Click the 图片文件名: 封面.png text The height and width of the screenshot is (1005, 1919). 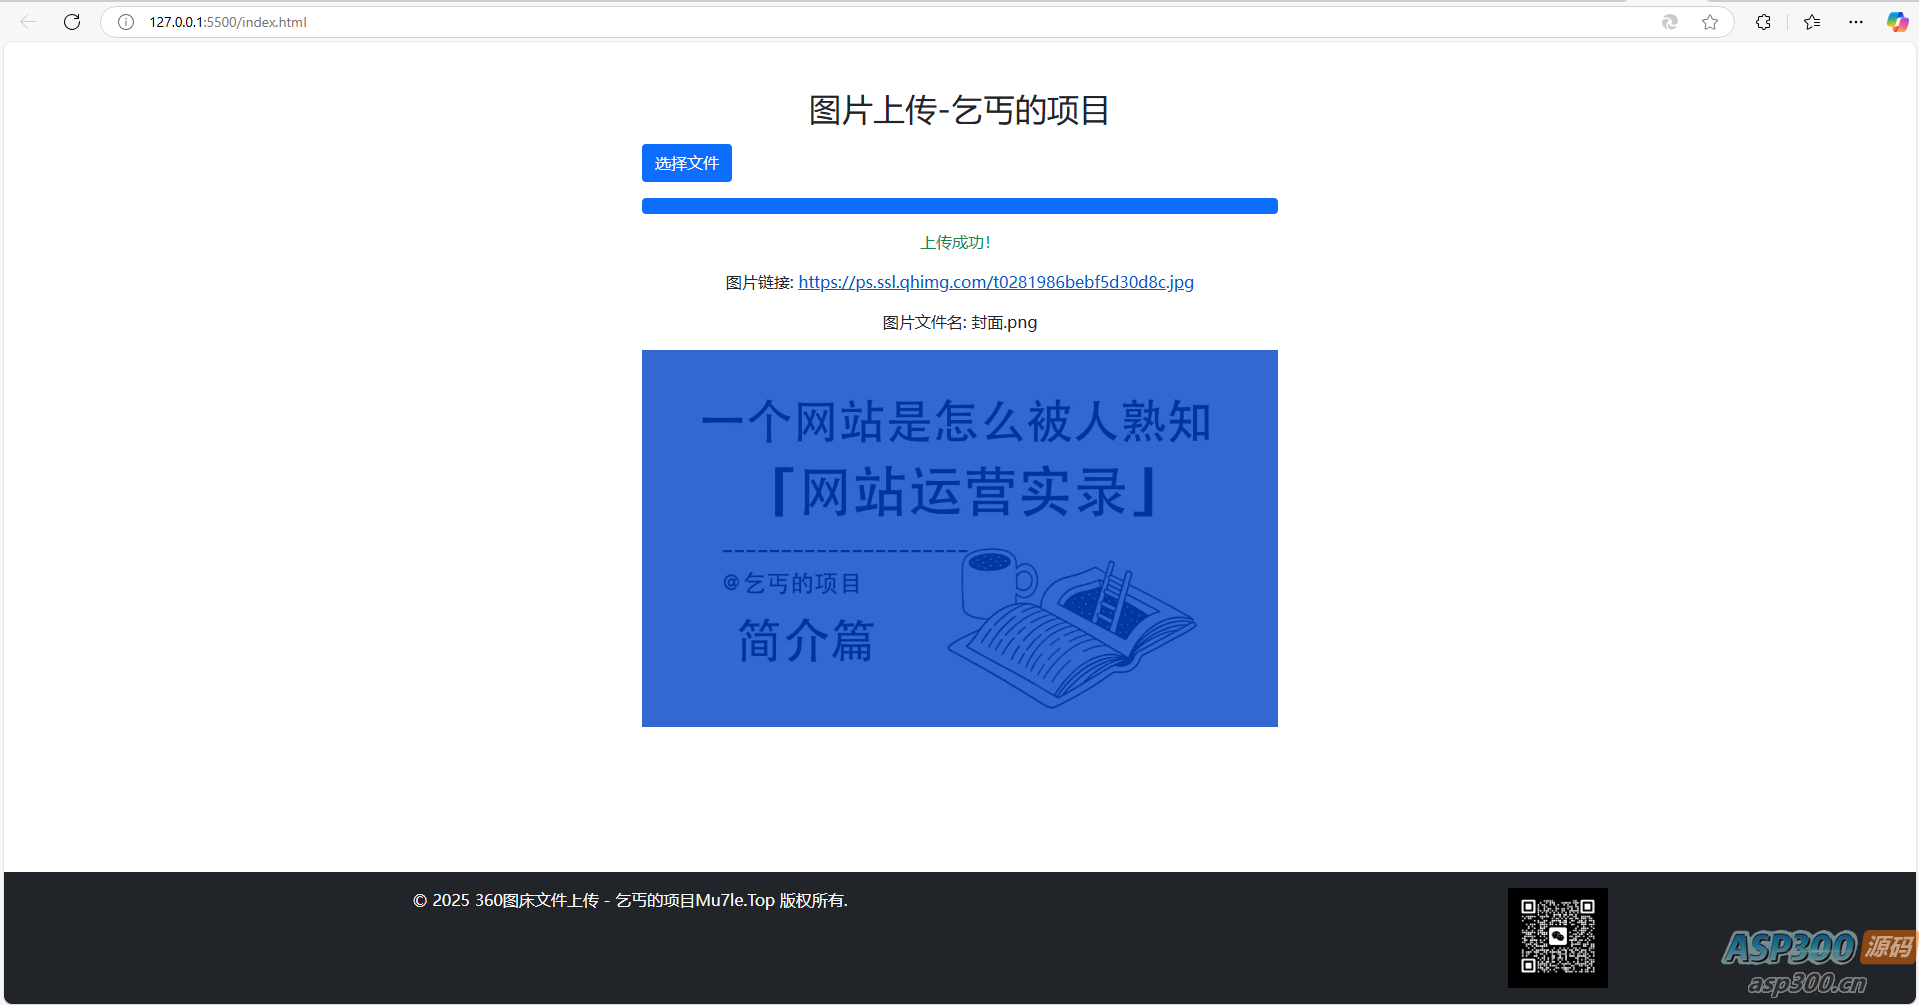pos(960,322)
